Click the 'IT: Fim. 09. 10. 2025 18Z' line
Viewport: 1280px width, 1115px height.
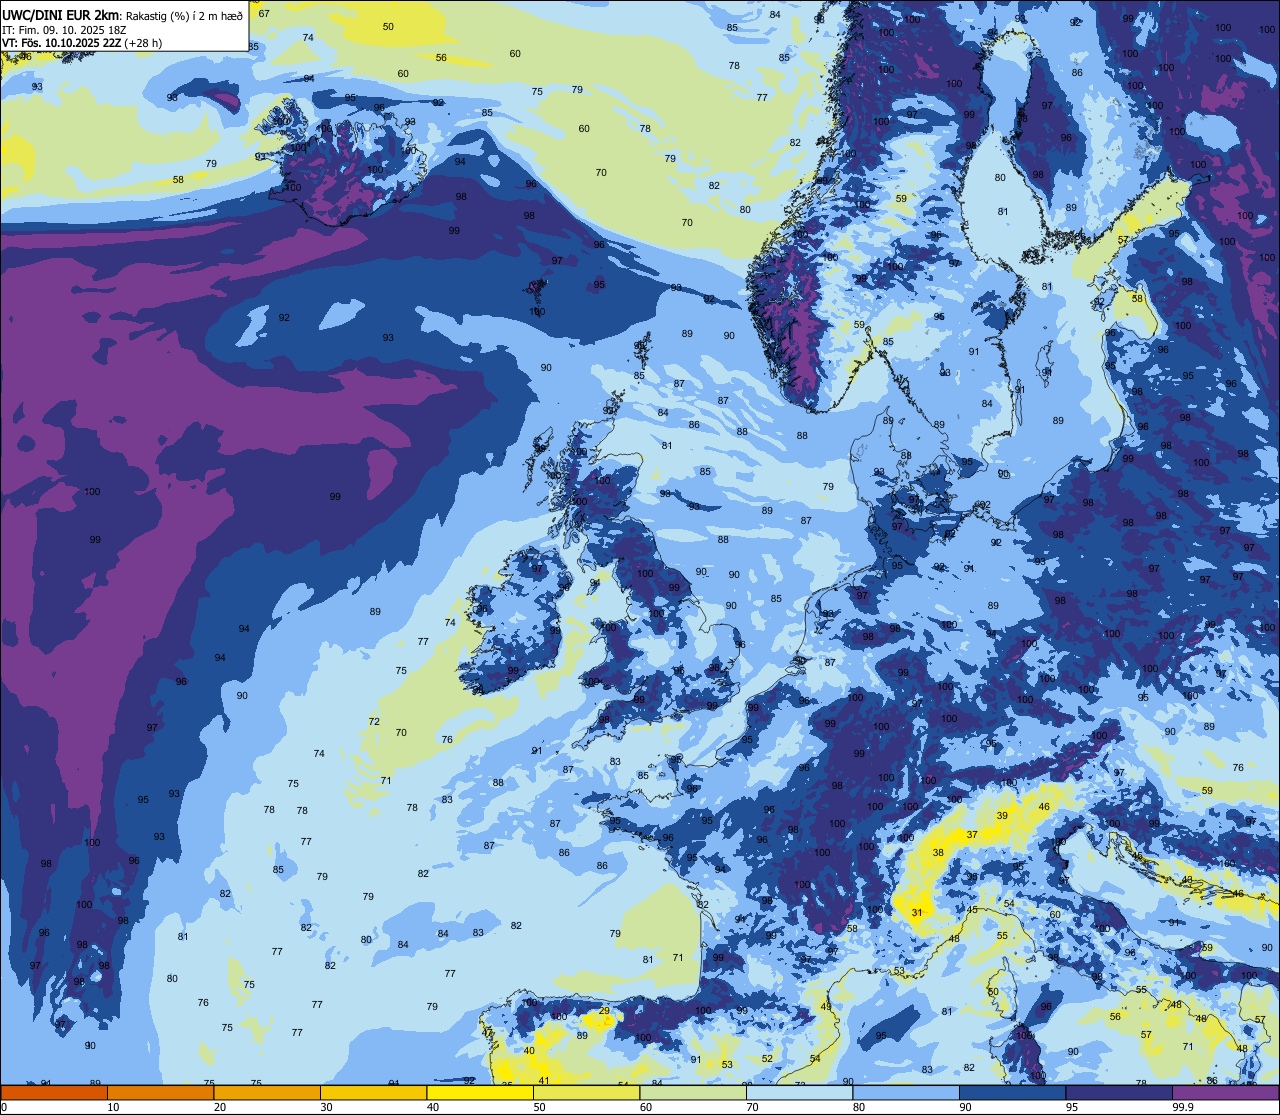(64, 29)
